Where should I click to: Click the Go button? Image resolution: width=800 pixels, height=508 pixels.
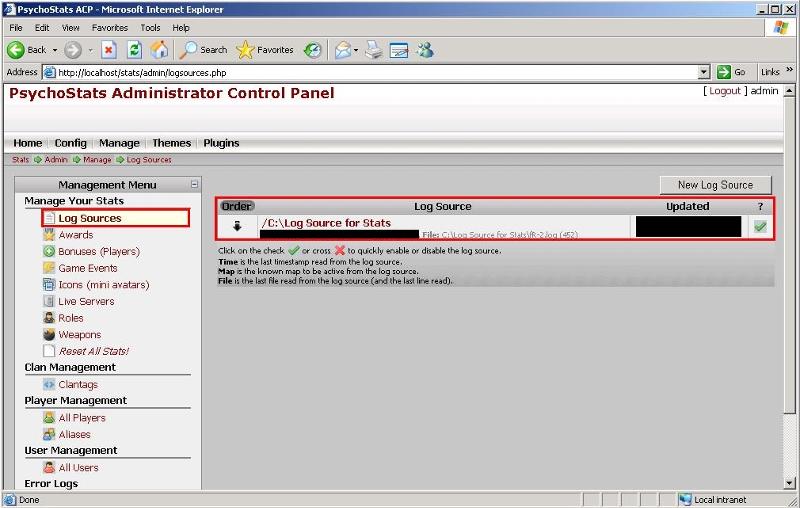pyautogui.click(x=731, y=72)
